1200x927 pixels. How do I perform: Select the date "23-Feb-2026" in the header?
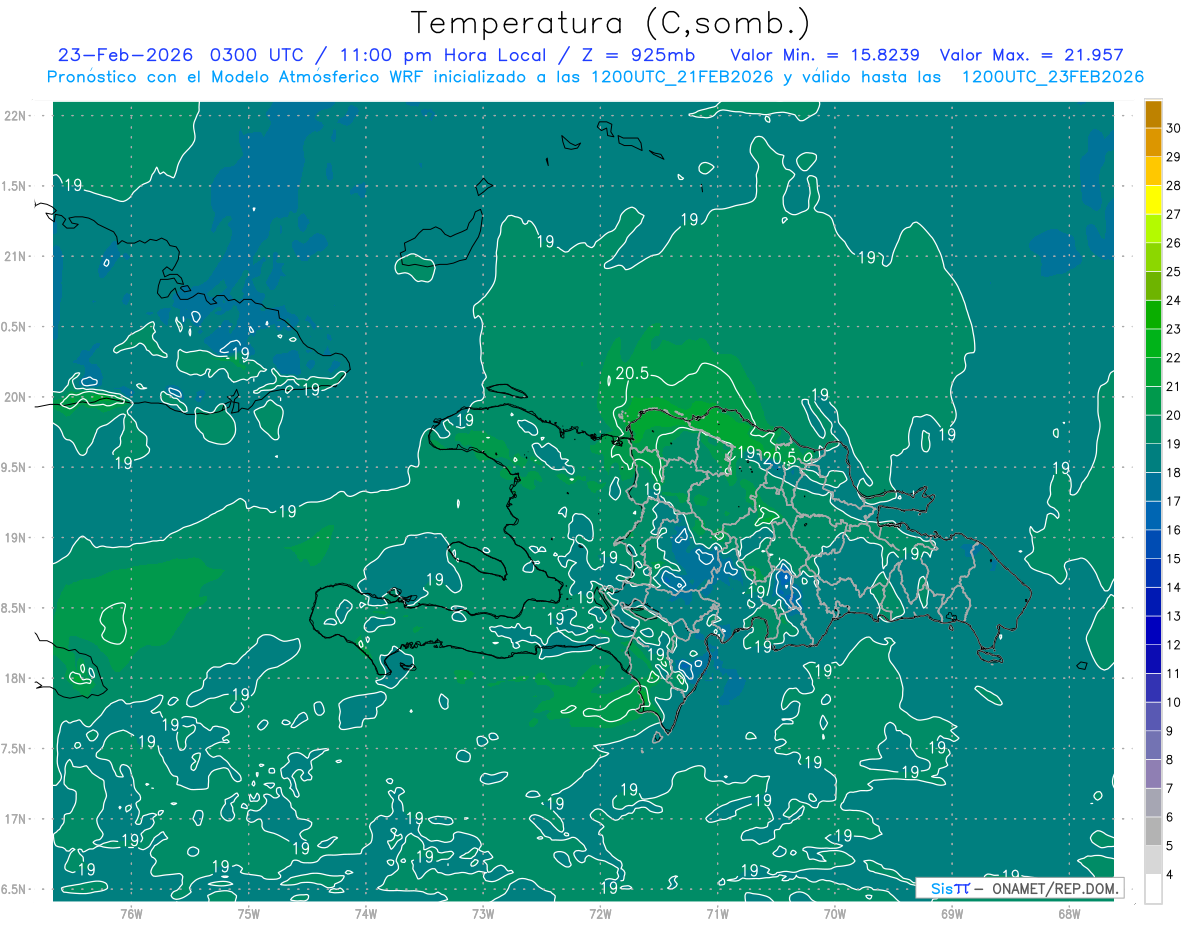(127, 55)
